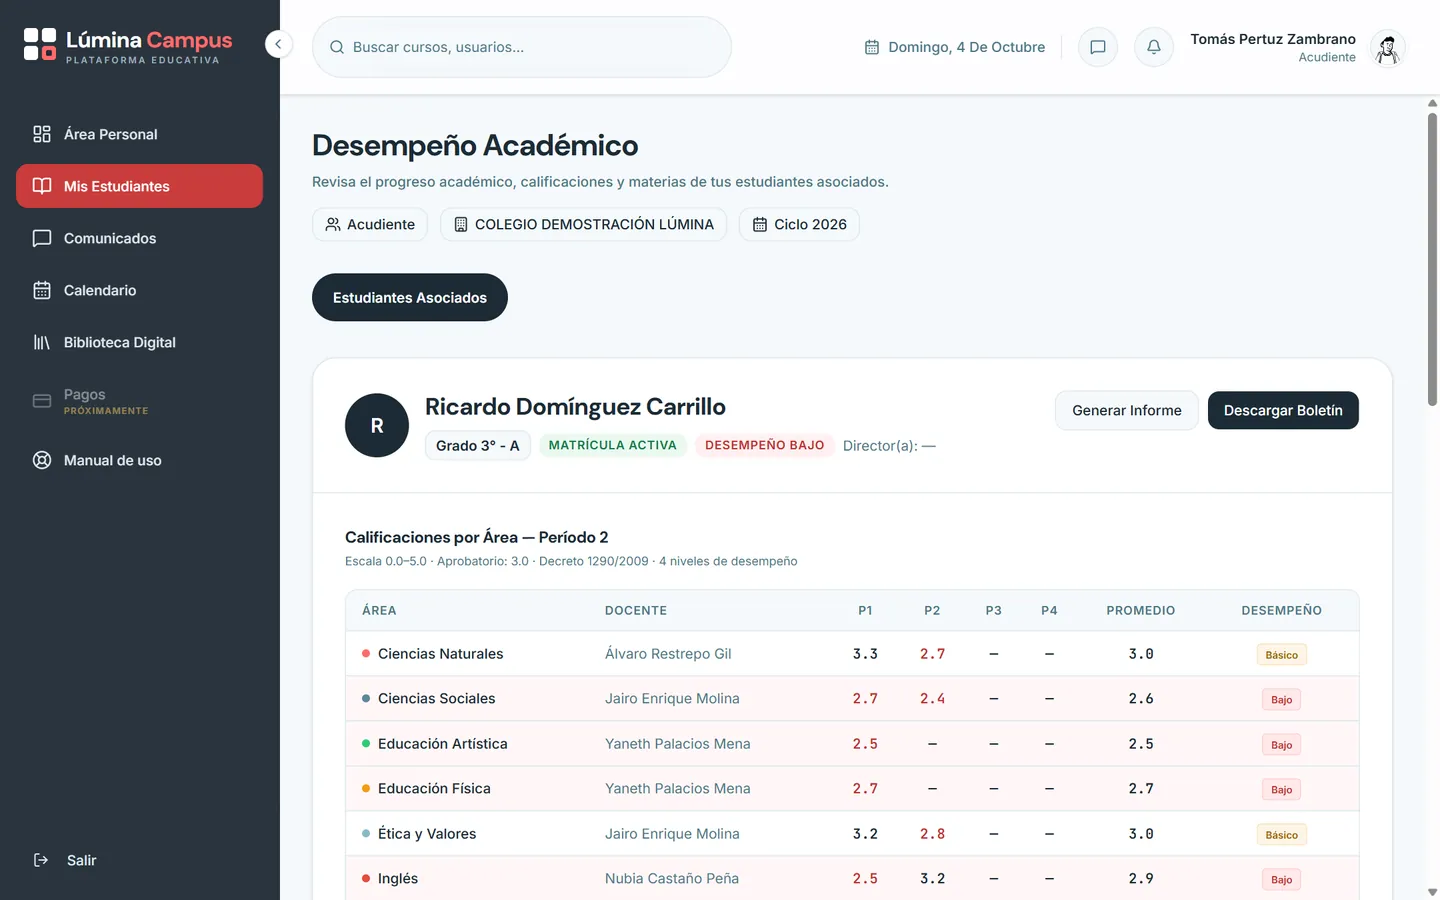Click the MATRÍCULA ACTIVA badge
This screenshot has height=900, width=1440.
(613, 445)
